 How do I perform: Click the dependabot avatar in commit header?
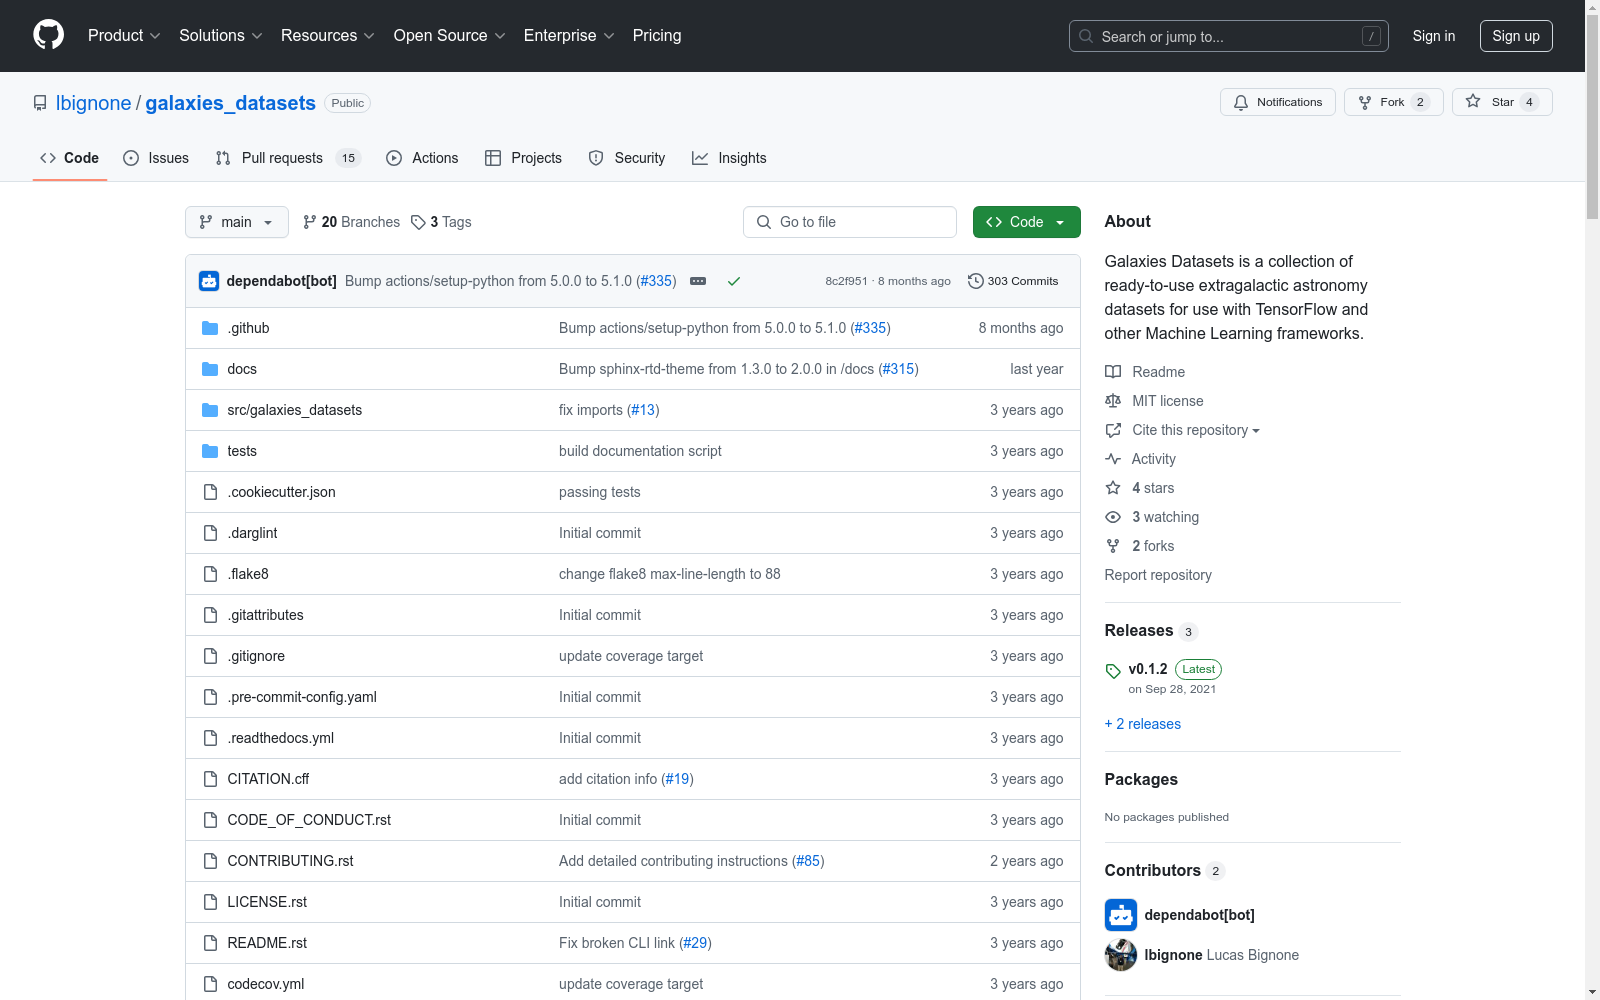point(209,281)
